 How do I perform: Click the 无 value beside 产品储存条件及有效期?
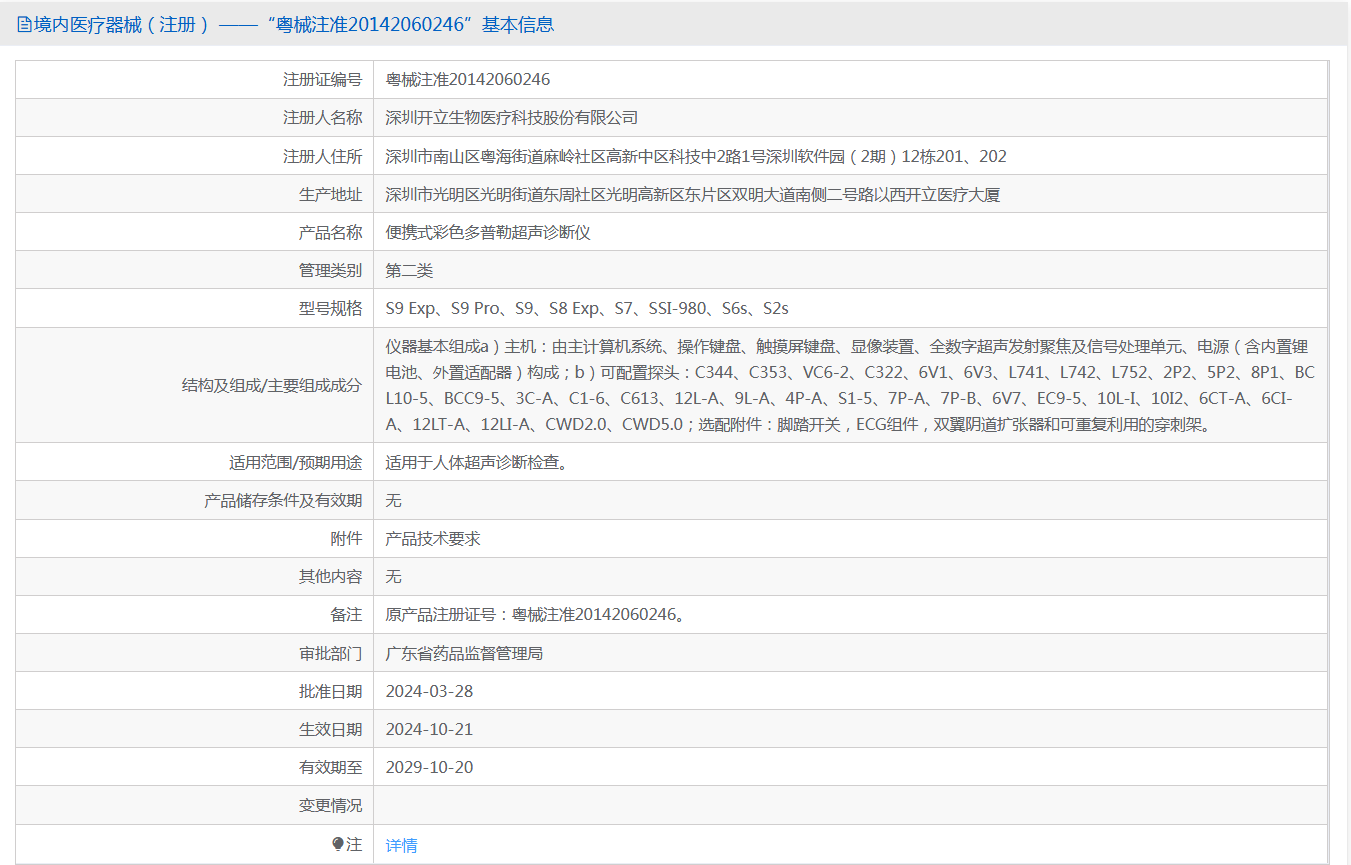click(394, 501)
